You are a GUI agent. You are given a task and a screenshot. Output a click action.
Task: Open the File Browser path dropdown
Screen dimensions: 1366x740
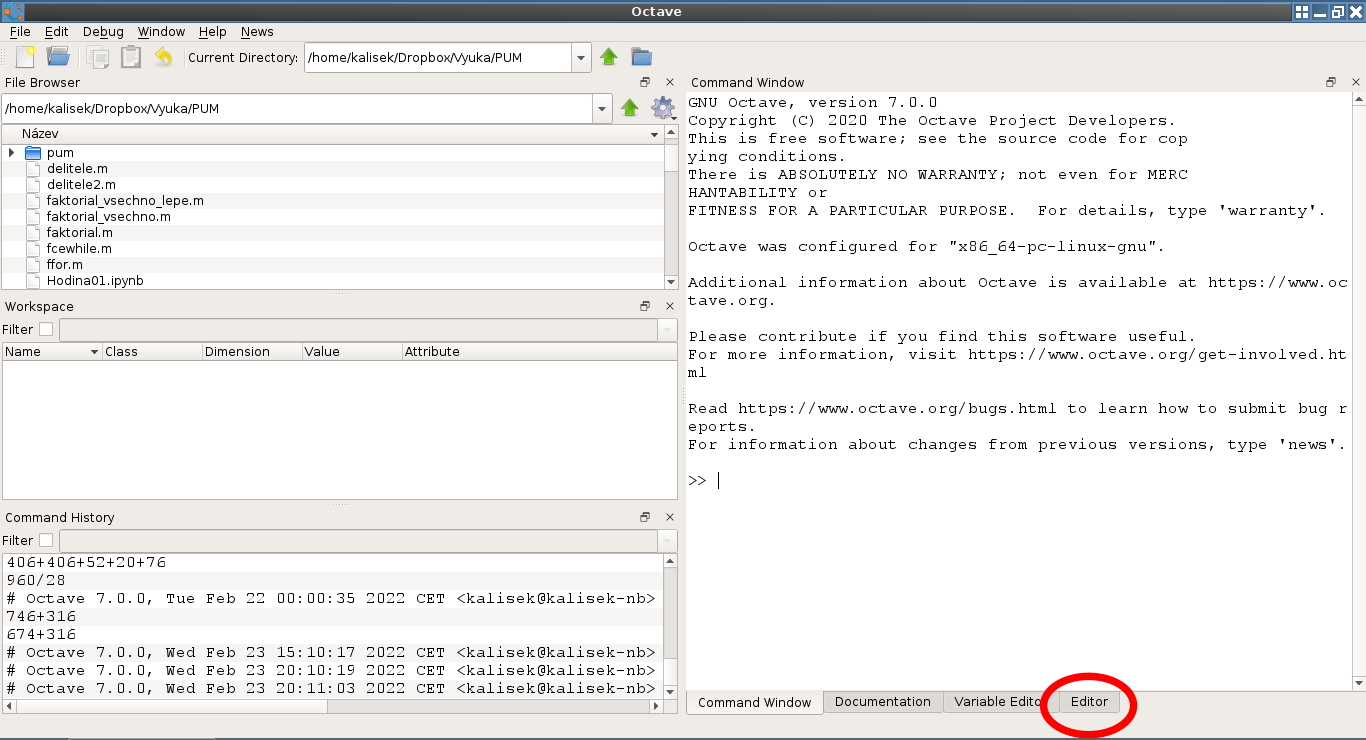click(602, 108)
